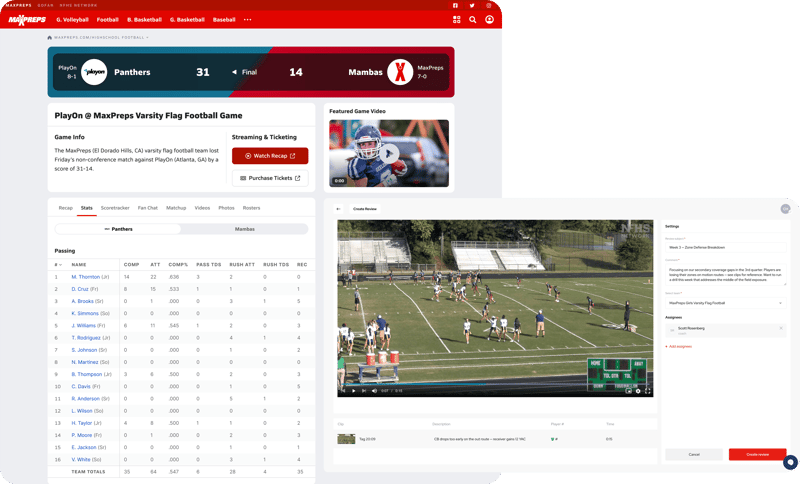The image size is (800, 484).
Task: Open the Twitter icon in the top bar
Action: [472, 5]
